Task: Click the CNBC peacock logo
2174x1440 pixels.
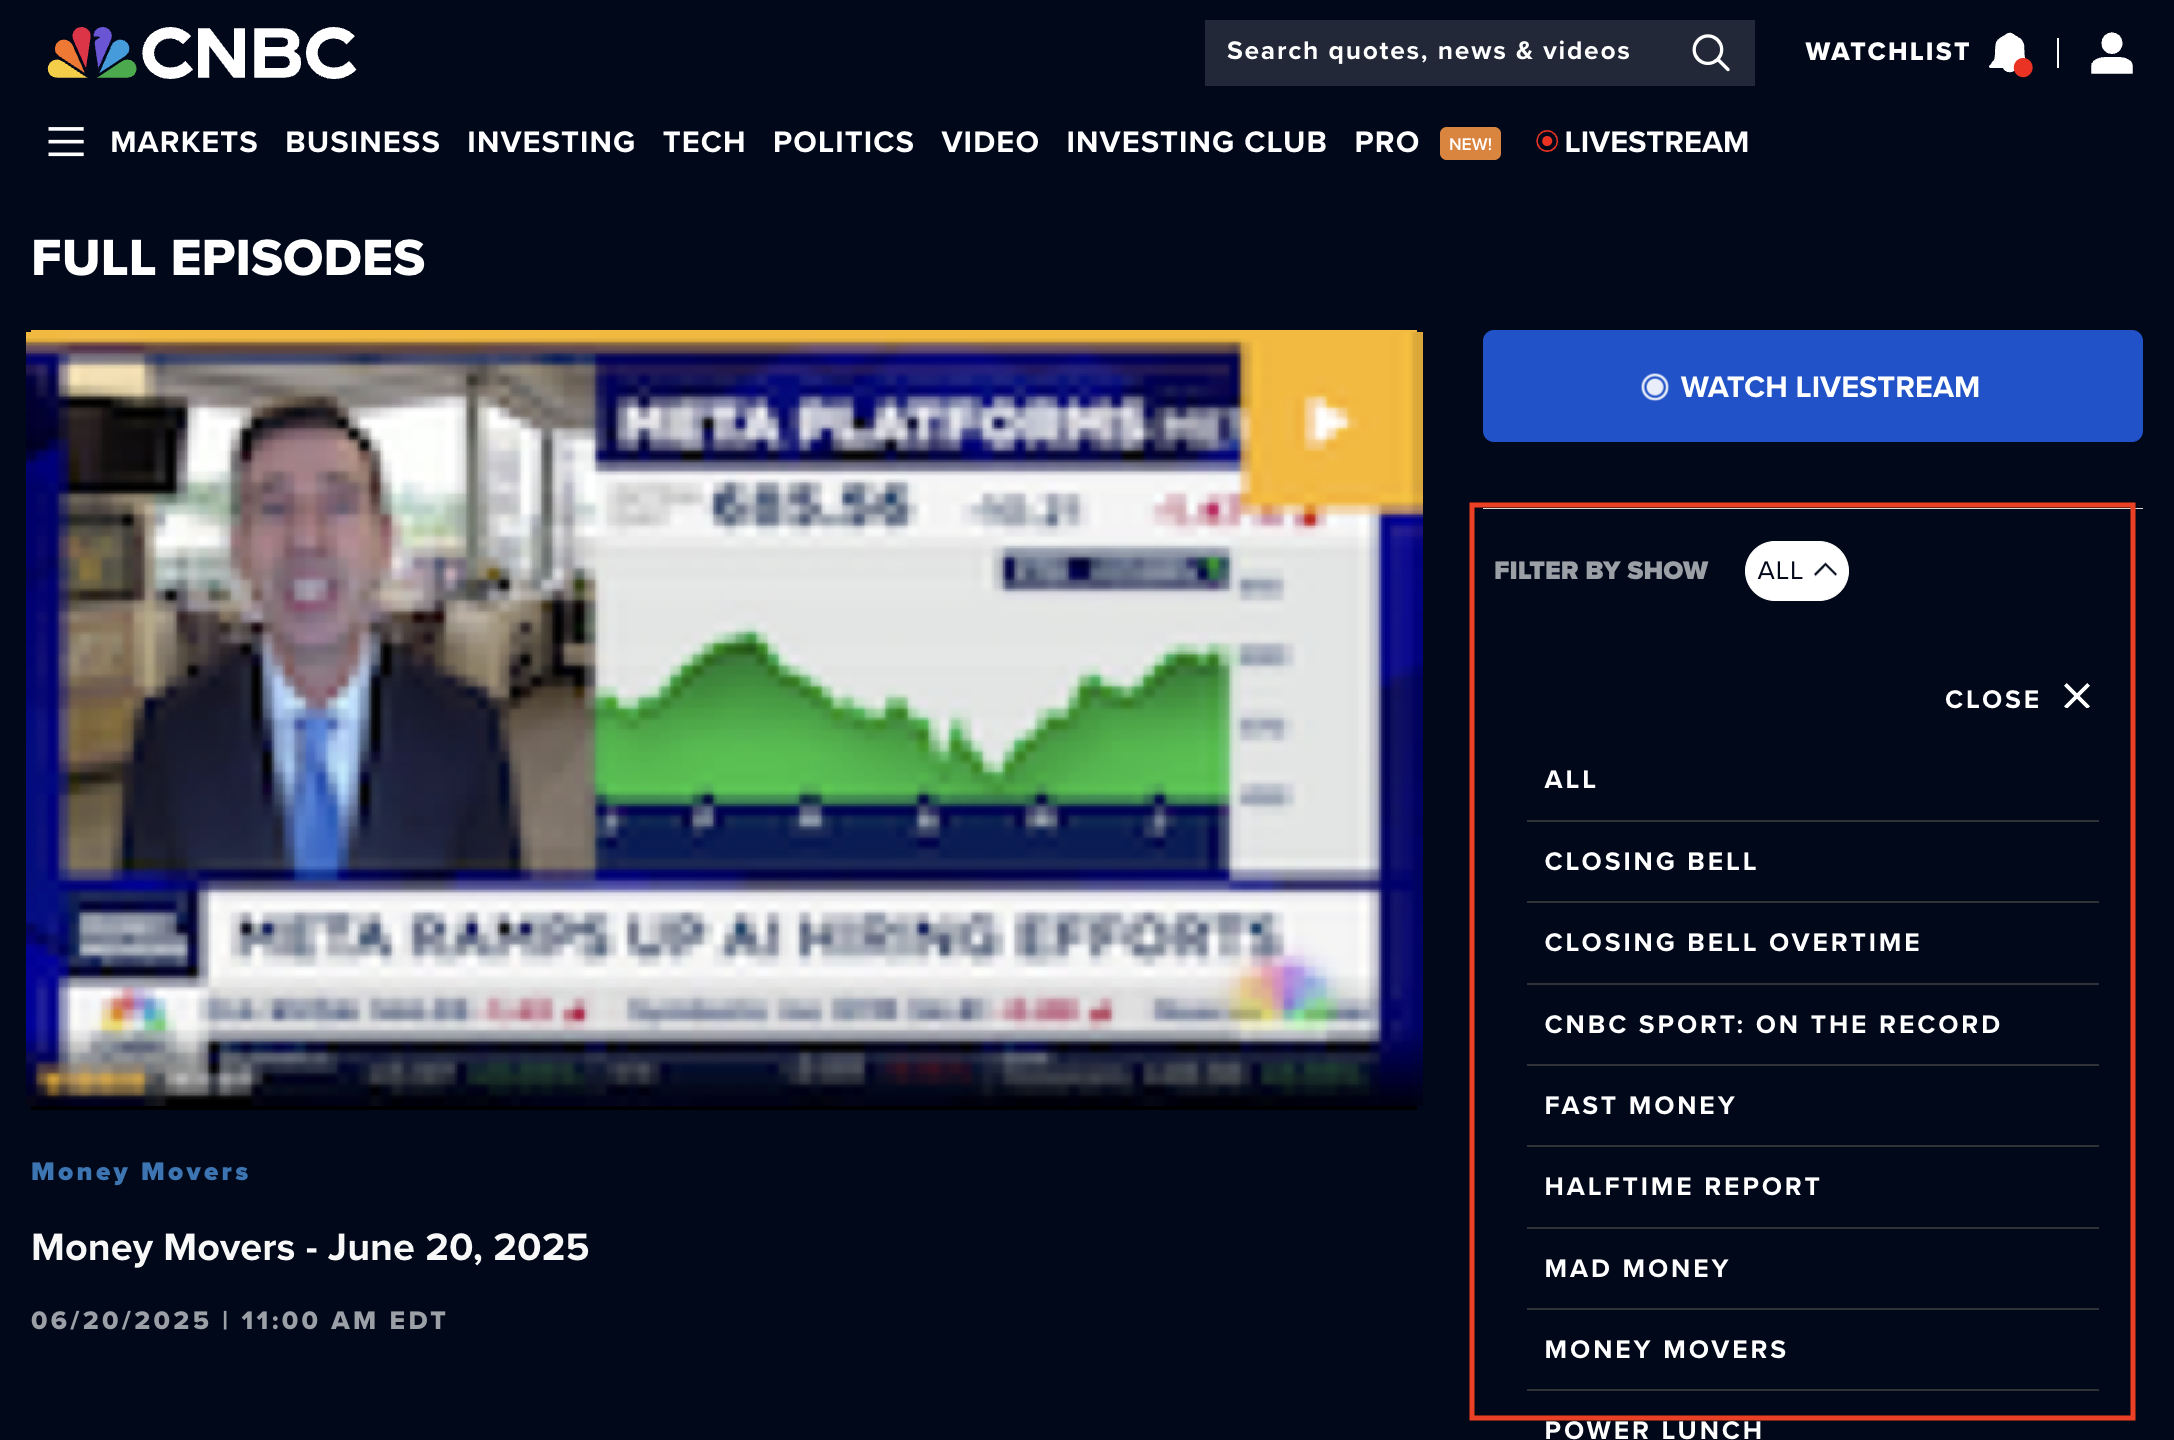Action: pos(201,53)
